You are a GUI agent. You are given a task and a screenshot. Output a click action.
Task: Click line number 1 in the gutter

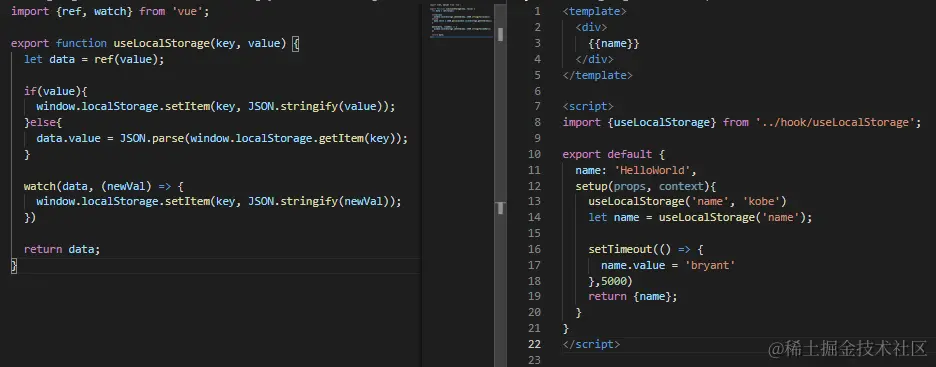pyautogui.click(x=537, y=11)
